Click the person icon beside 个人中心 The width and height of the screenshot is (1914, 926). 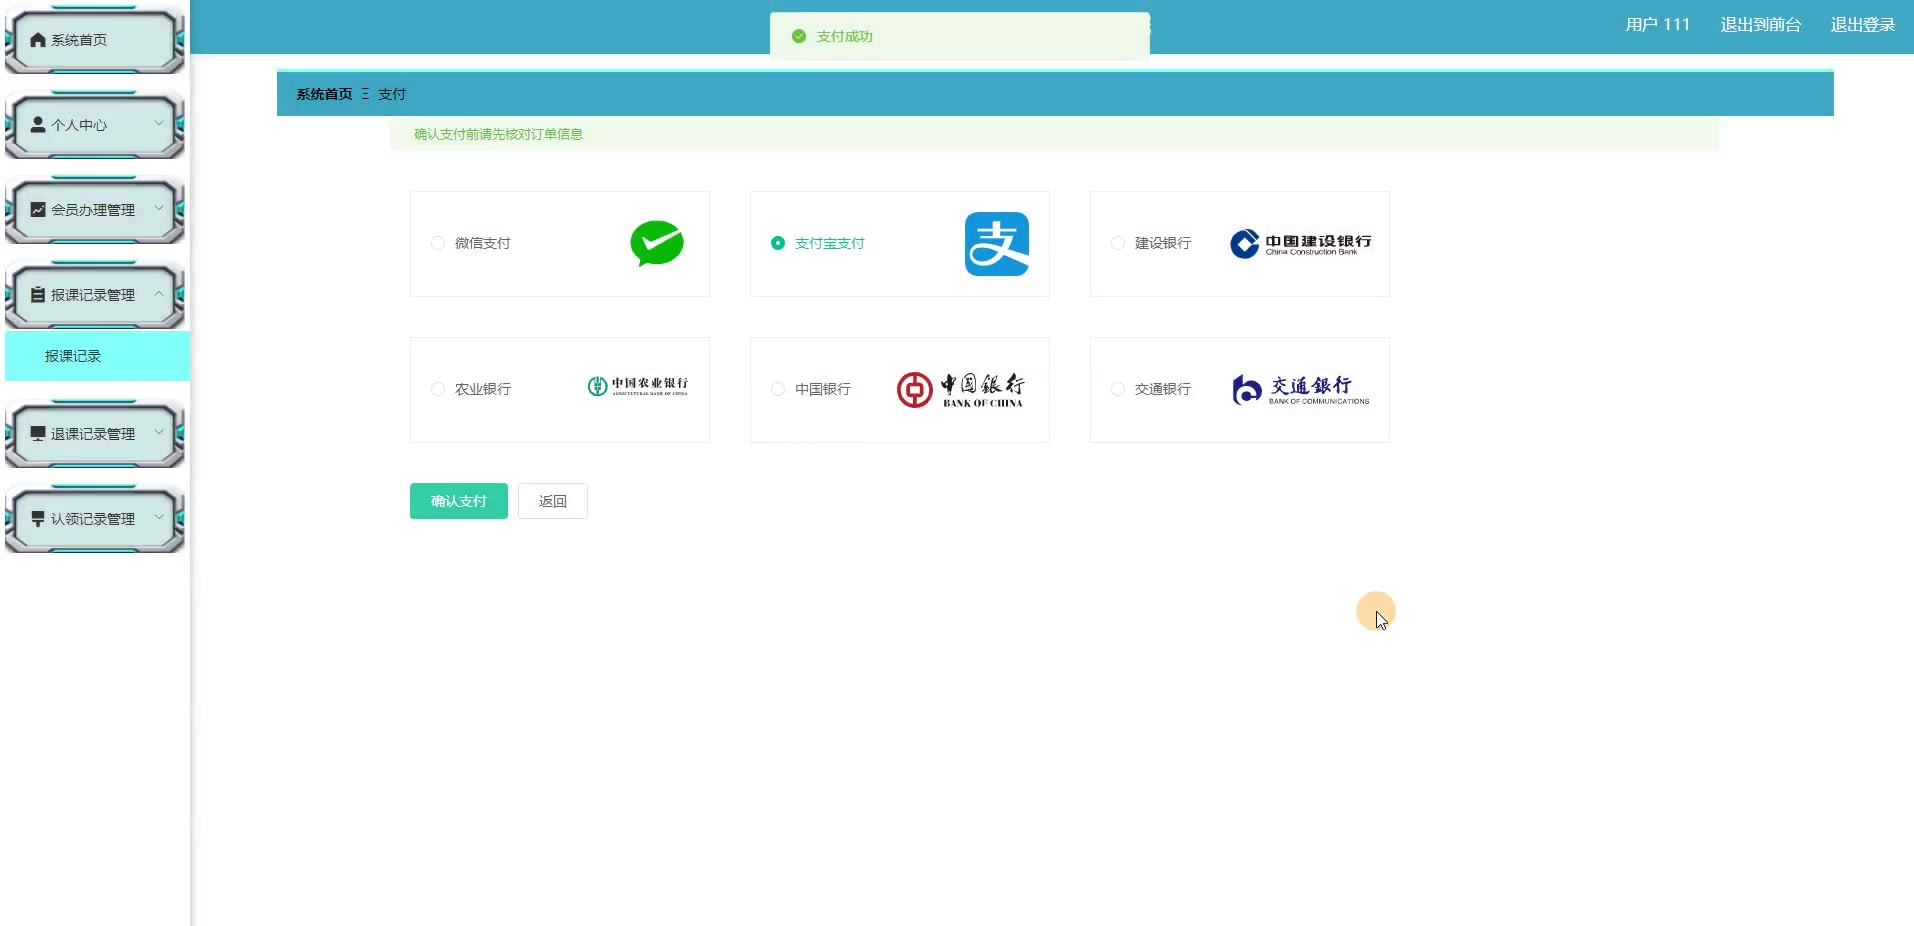(38, 125)
